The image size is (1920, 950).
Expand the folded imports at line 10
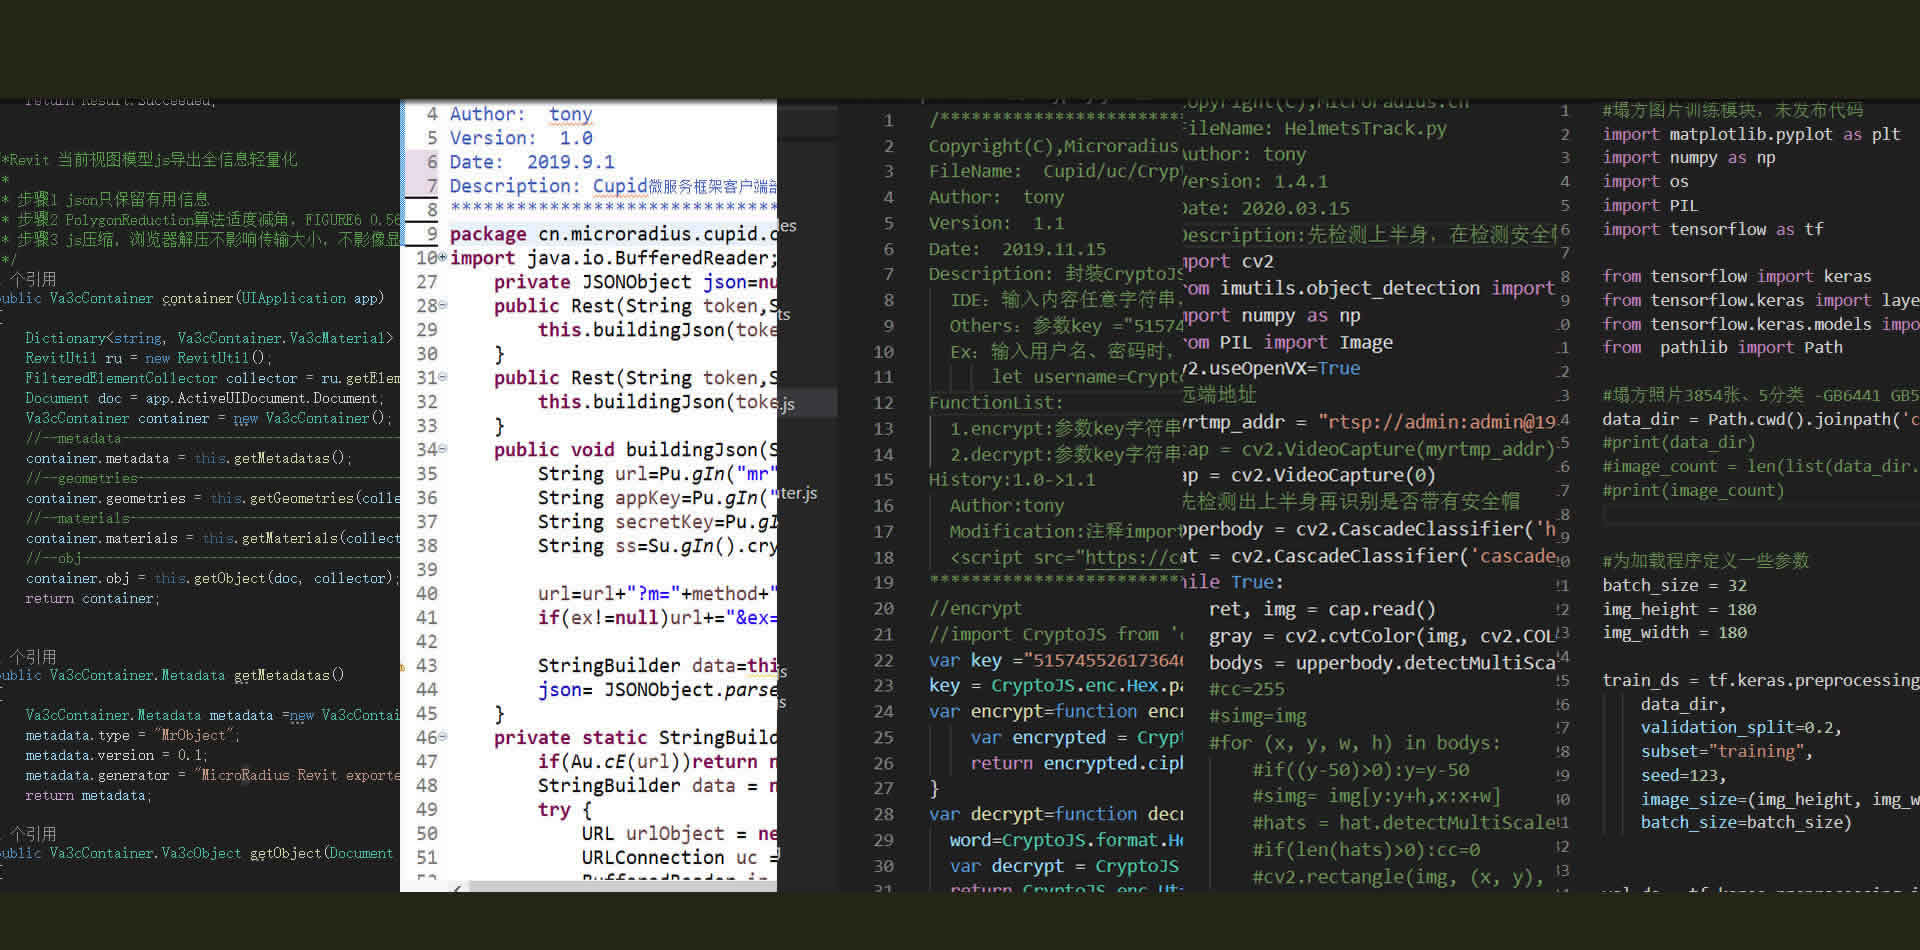click(x=443, y=257)
